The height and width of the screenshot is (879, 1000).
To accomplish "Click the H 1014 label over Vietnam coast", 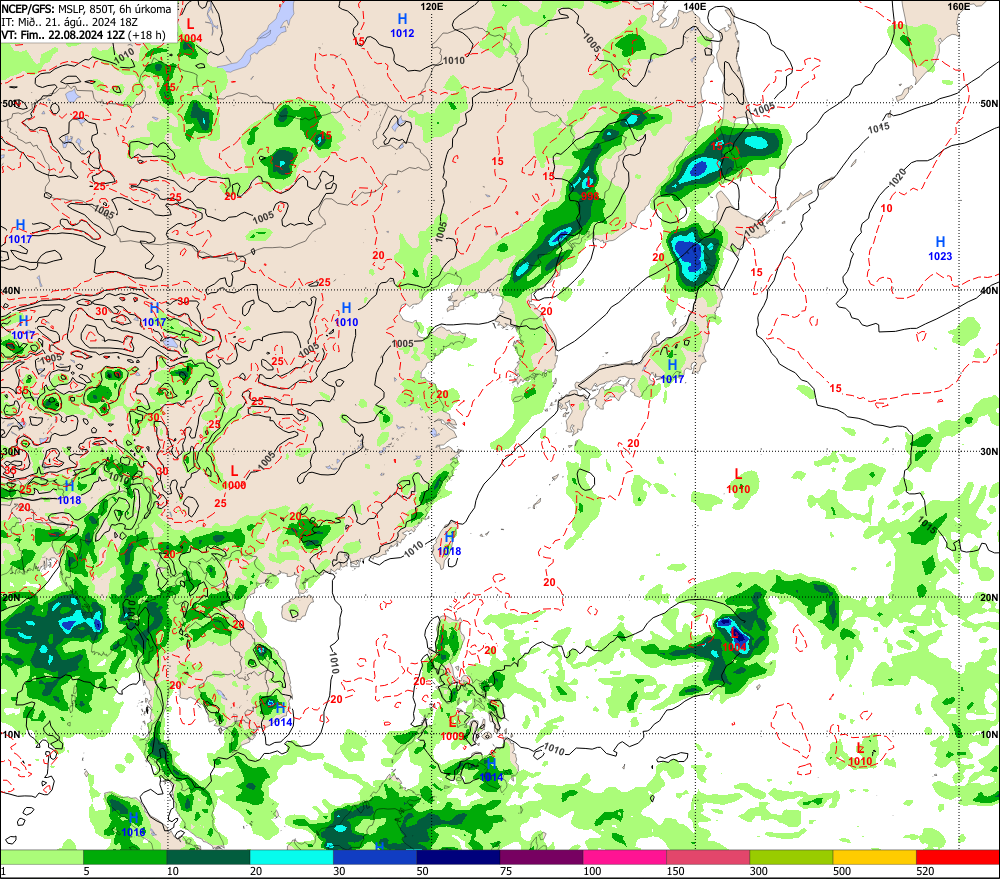I will [280, 716].
